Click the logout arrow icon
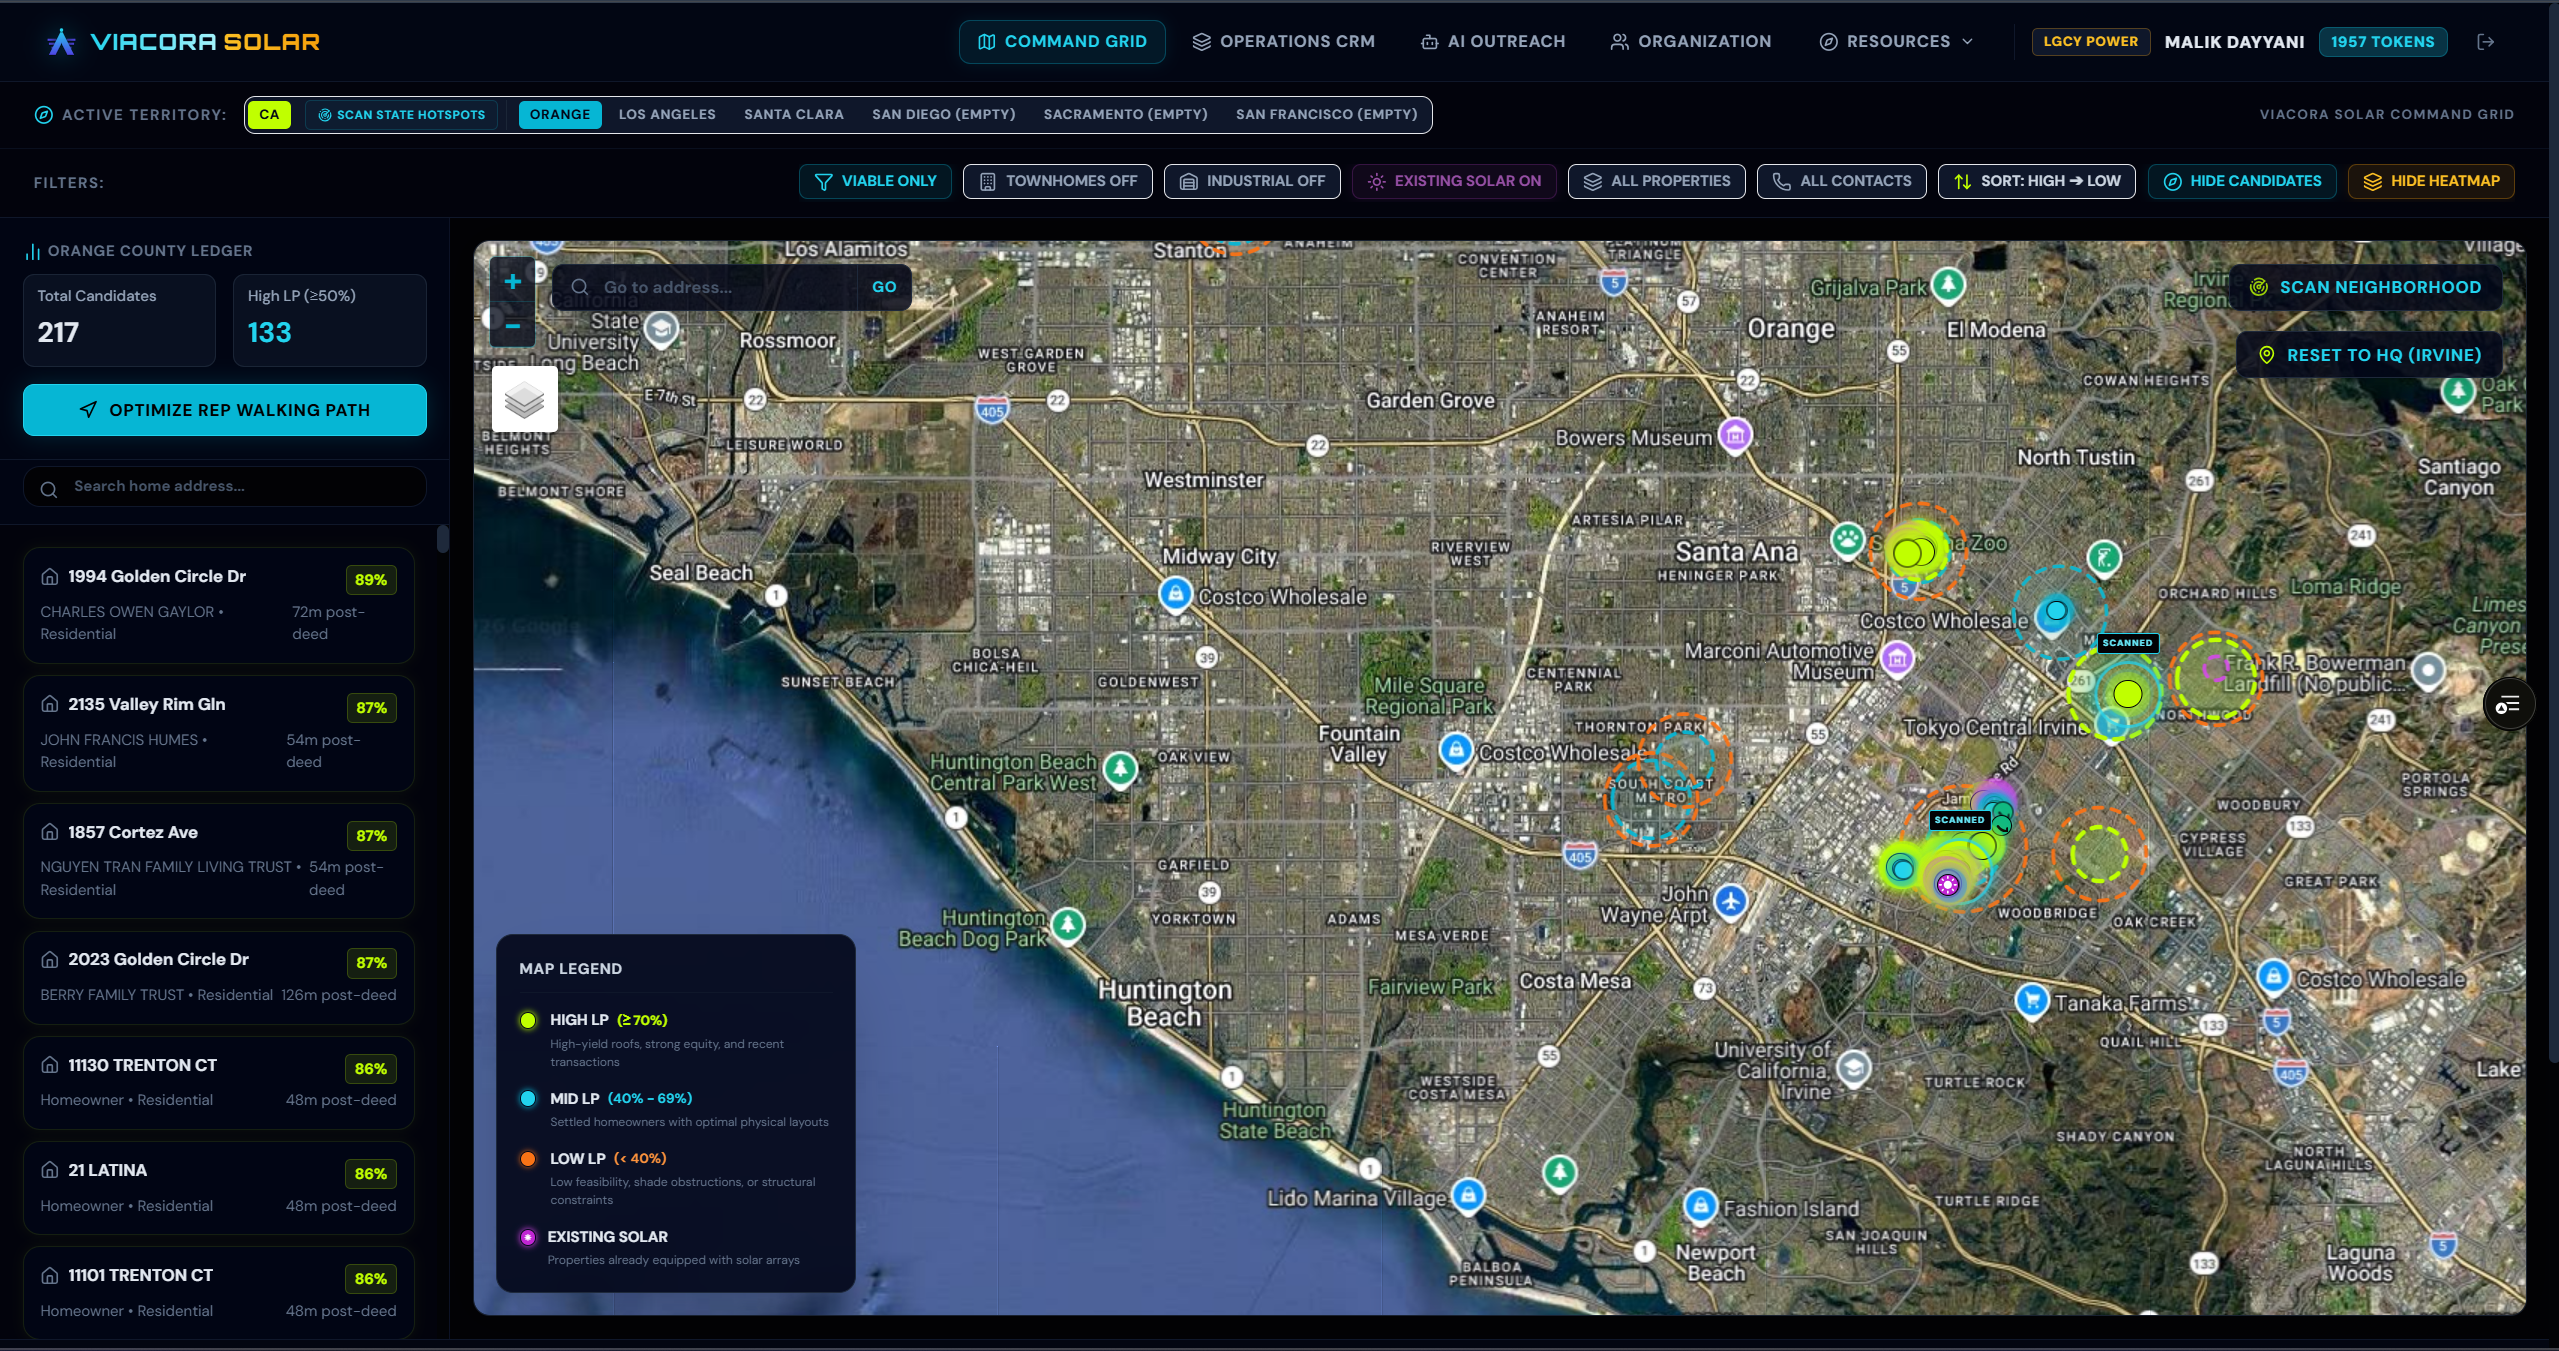The image size is (2559, 1351). [2485, 42]
